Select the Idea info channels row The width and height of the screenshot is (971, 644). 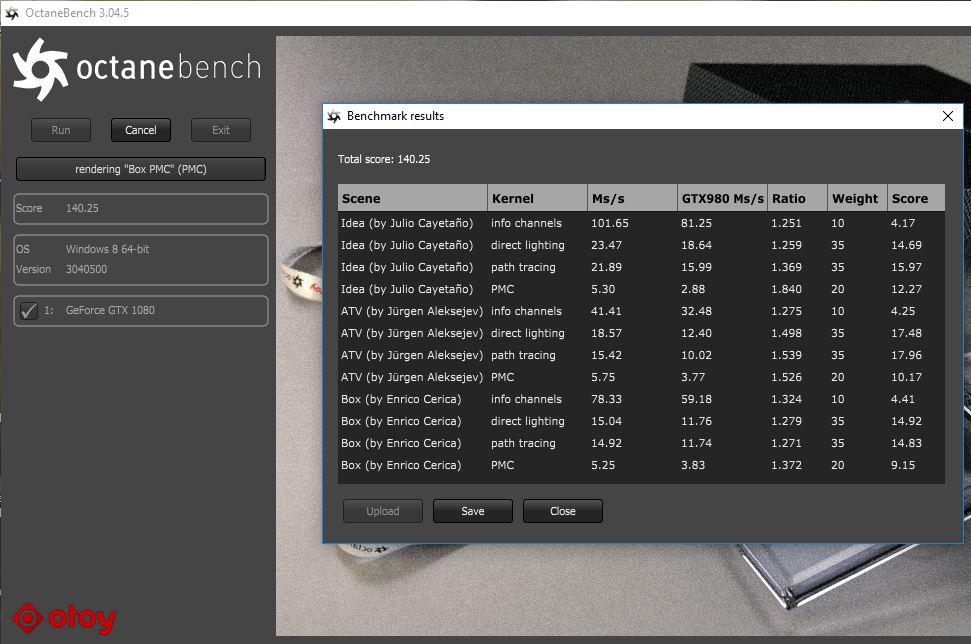642,223
